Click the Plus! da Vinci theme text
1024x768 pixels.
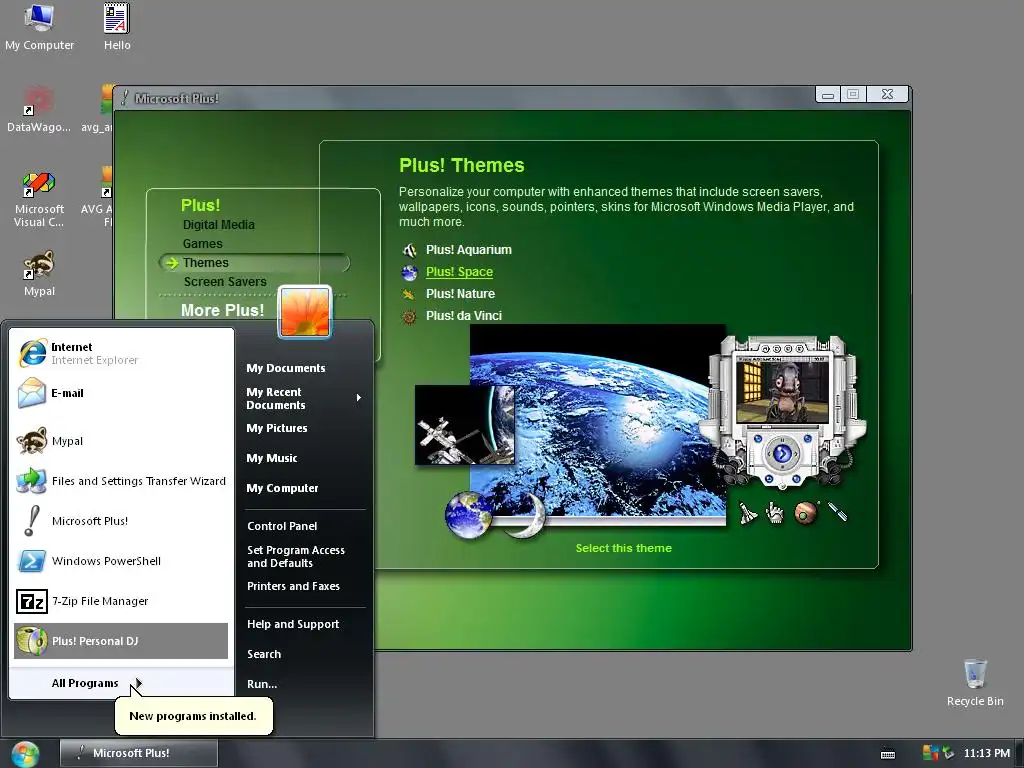coord(464,316)
